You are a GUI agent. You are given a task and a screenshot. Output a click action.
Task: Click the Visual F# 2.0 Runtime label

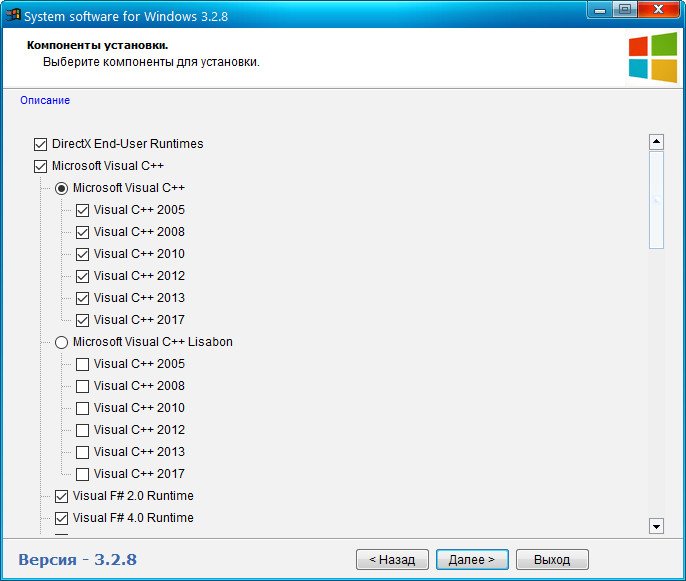133,496
